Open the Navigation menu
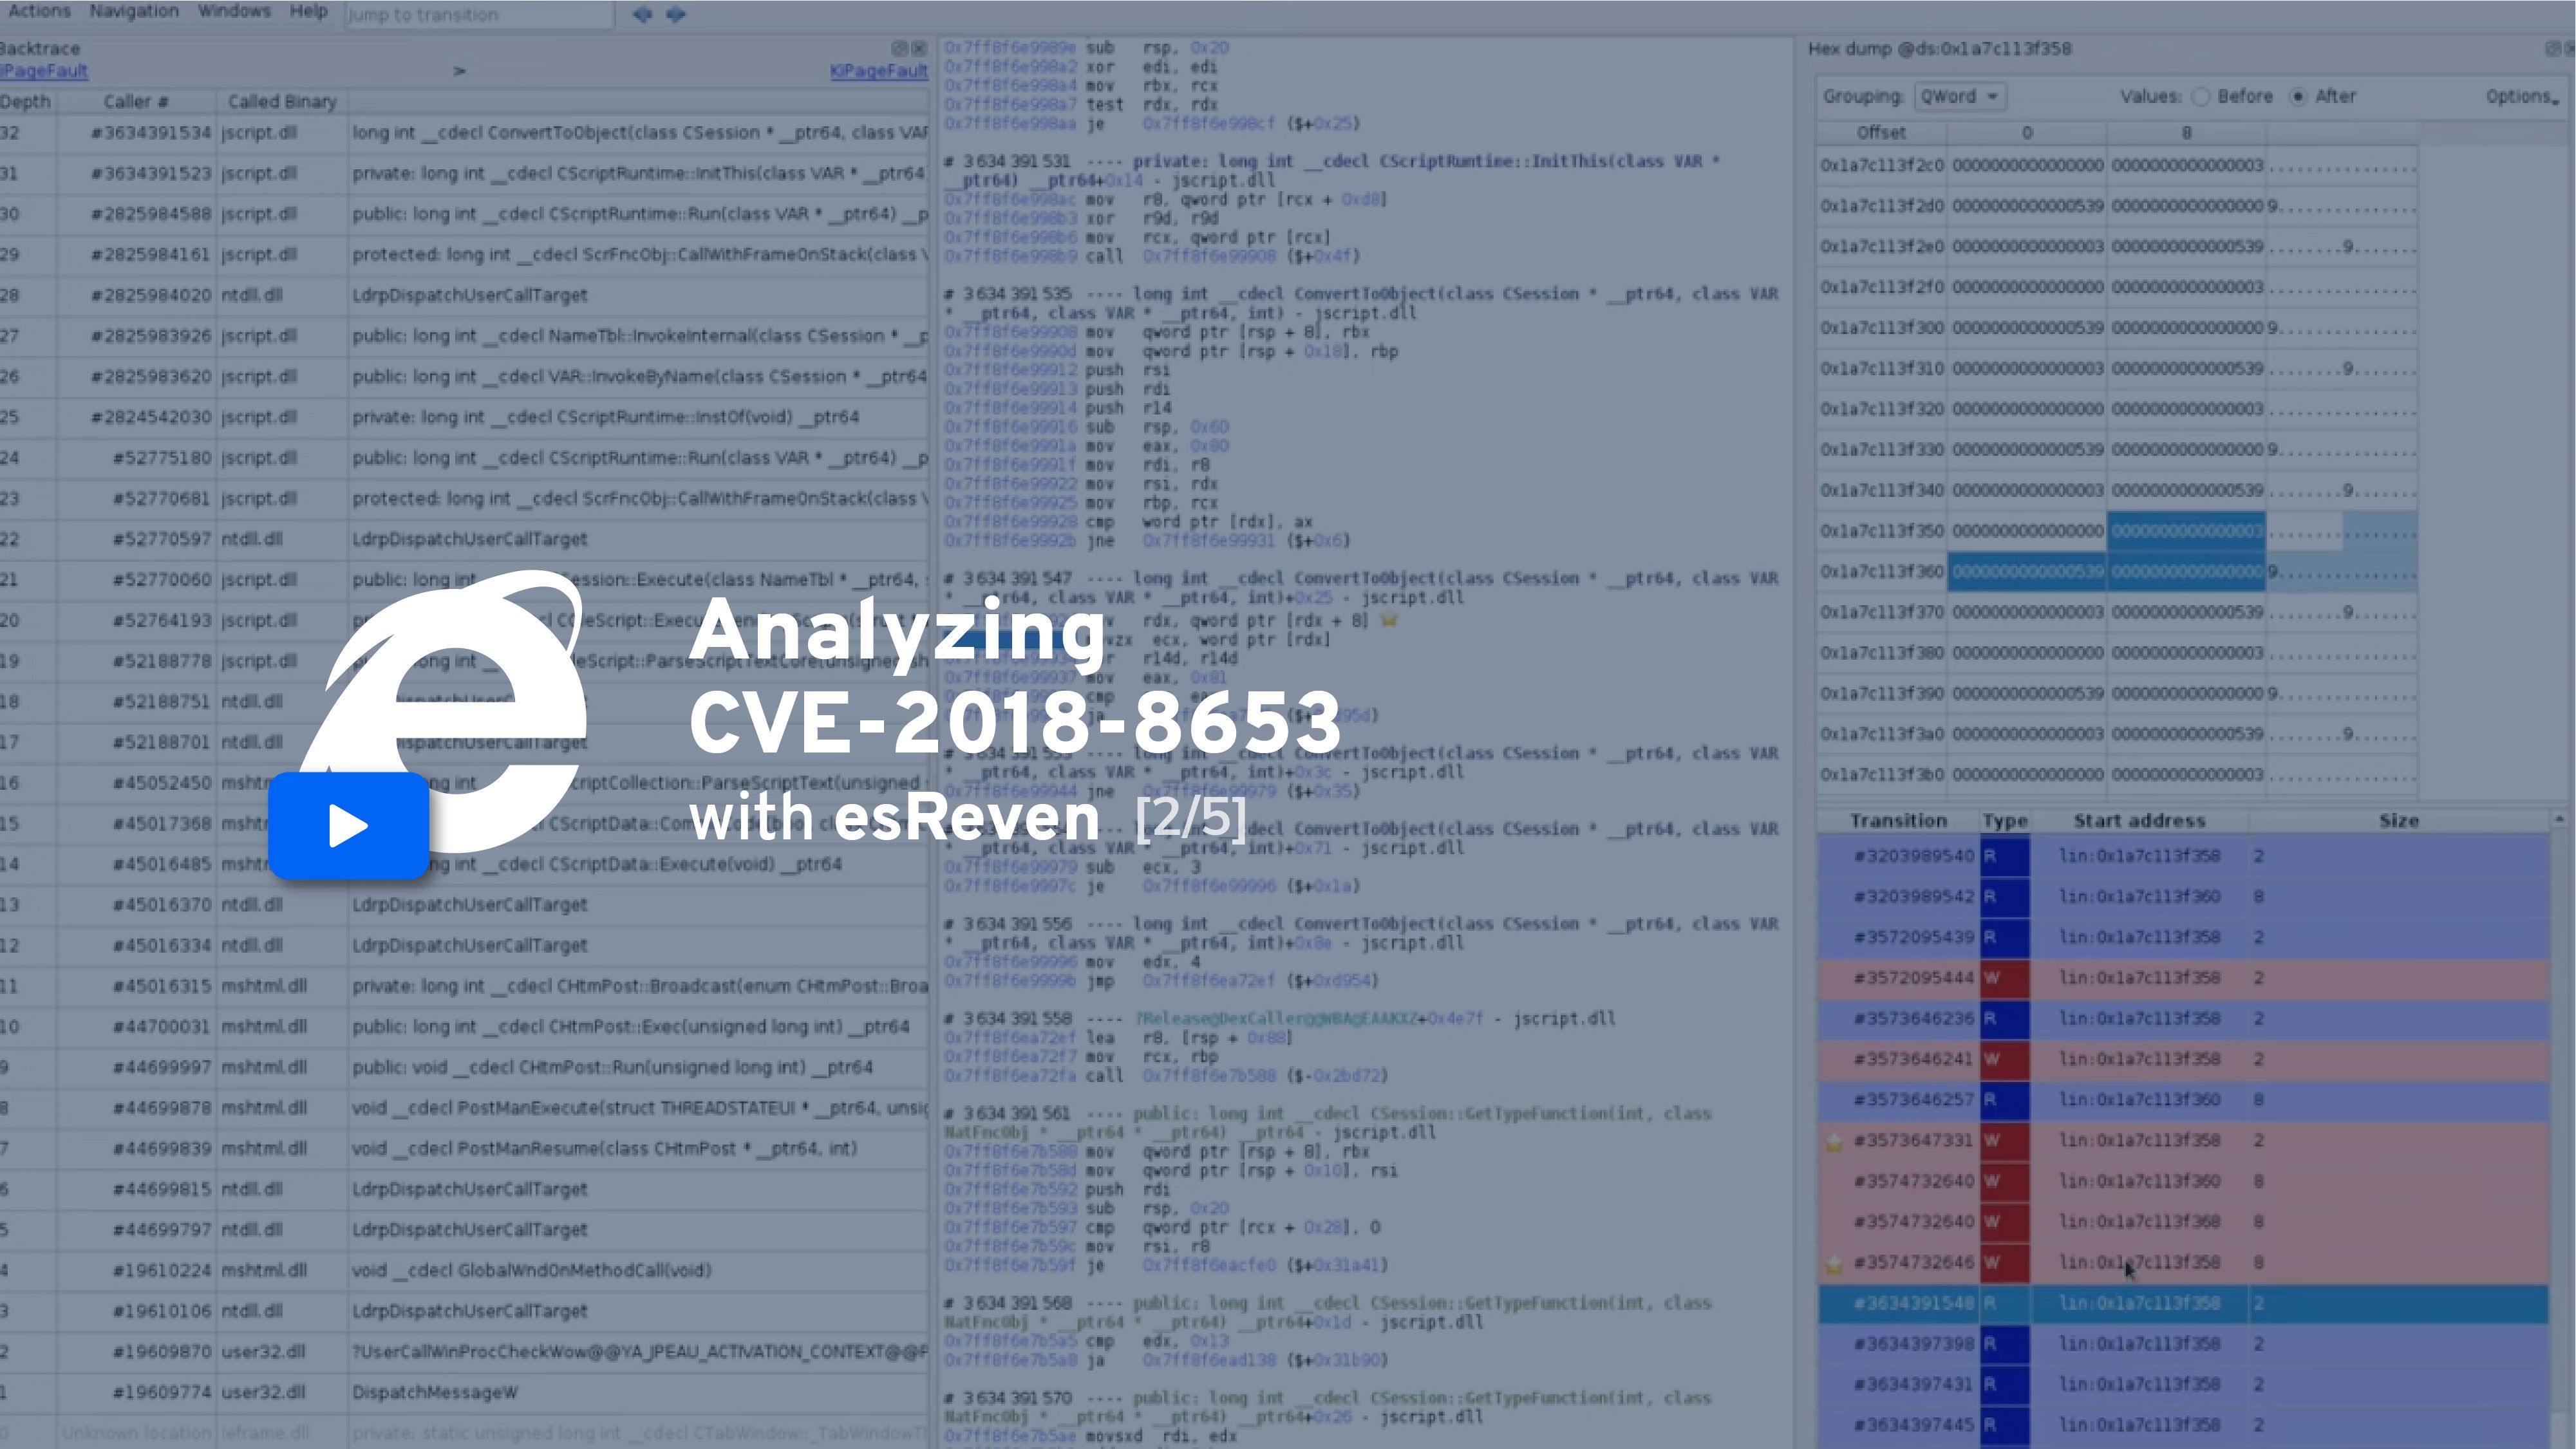Image resolution: width=2576 pixels, height=1449 pixels. (x=134, y=12)
